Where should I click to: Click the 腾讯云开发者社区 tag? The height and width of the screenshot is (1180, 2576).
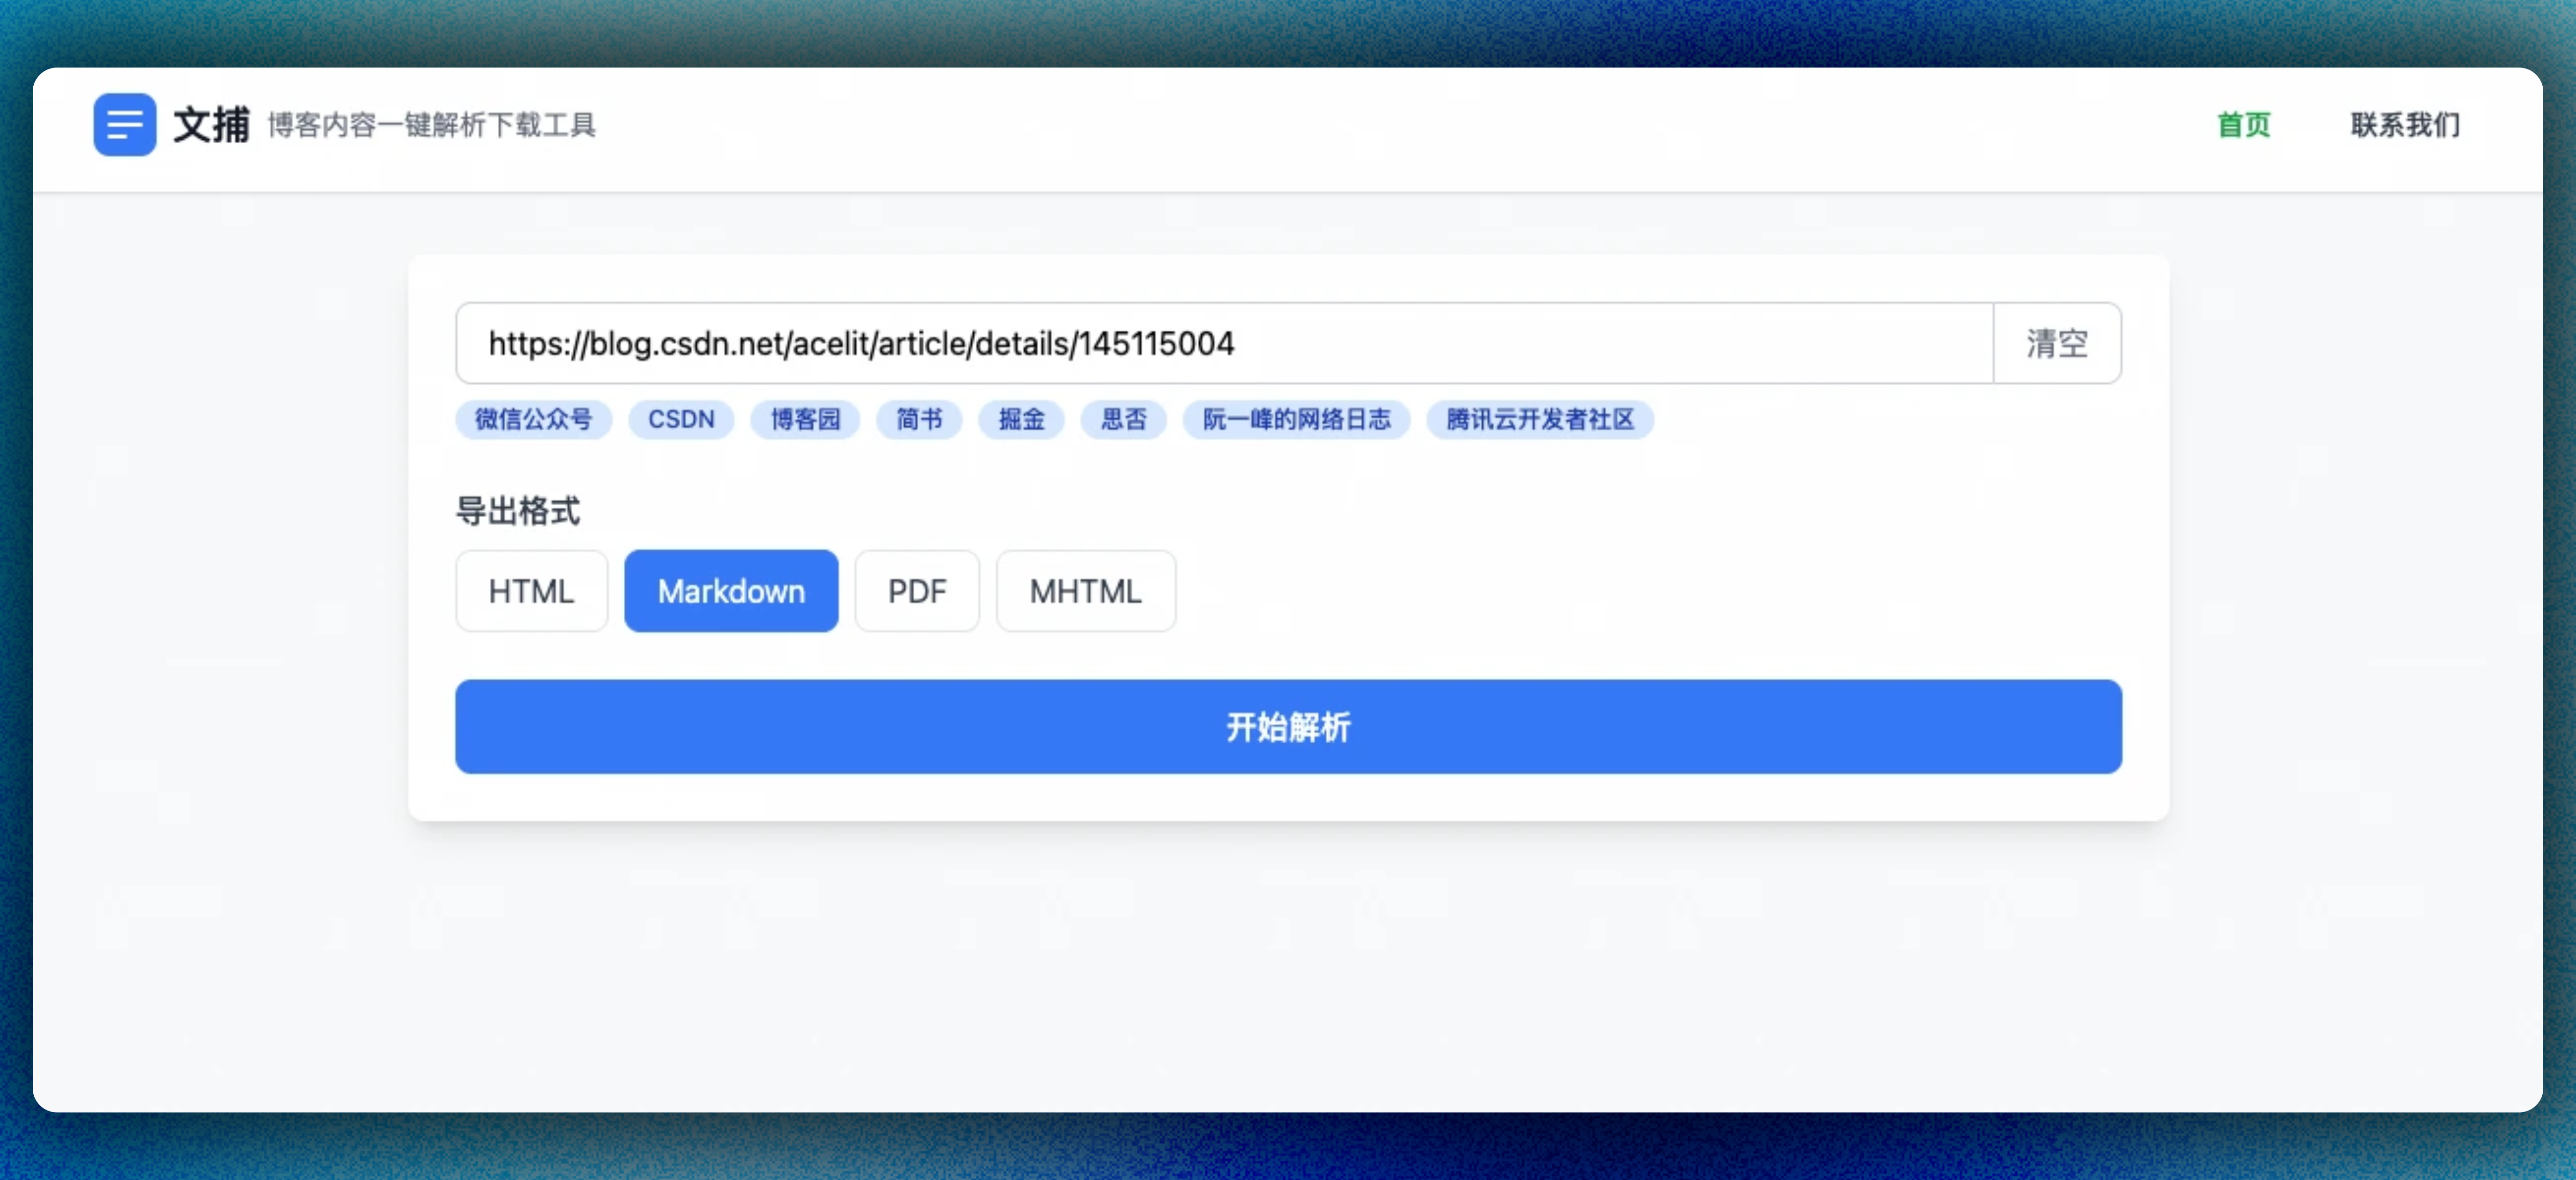click(1540, 419)
